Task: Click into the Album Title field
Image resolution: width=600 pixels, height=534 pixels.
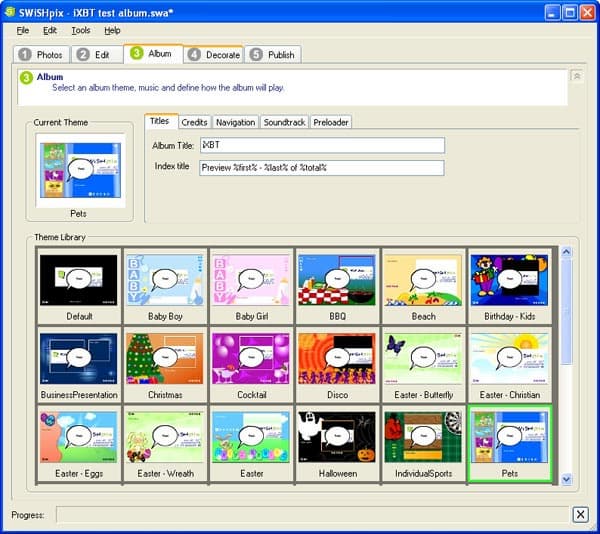Action: pyautogui.click(x=322, y=145)
